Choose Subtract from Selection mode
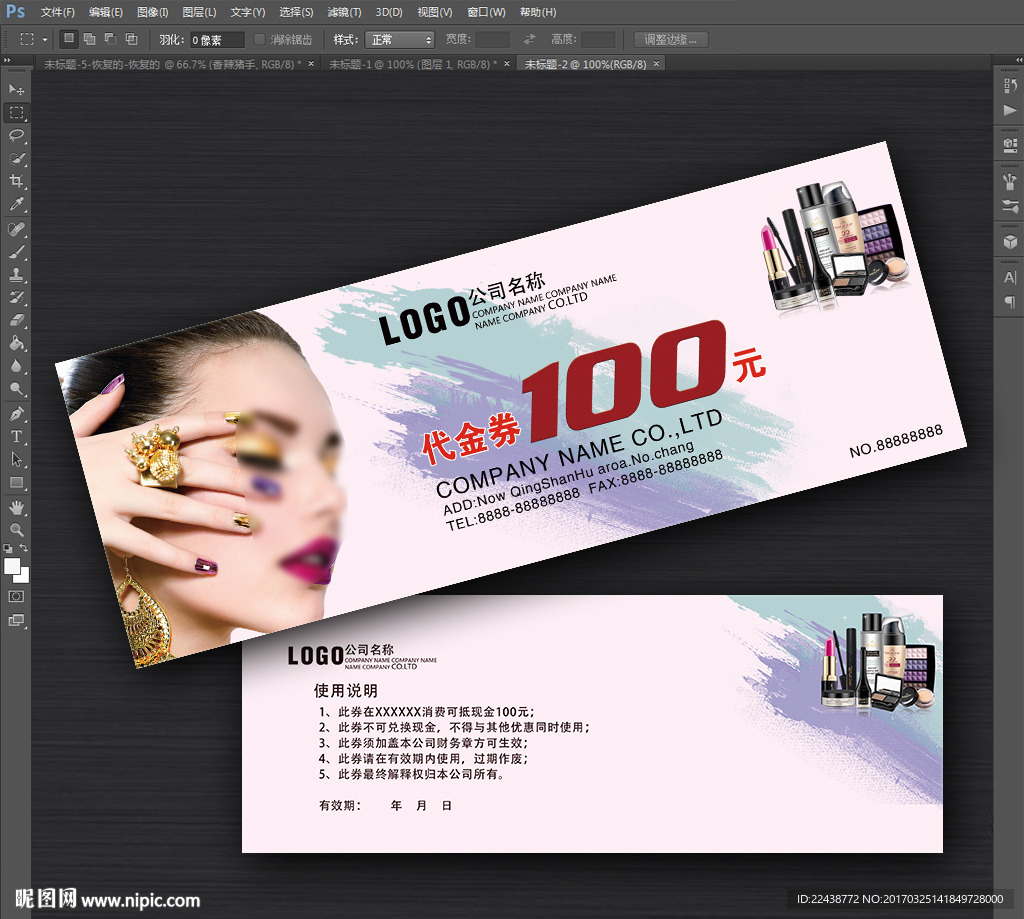Screen dimensions: 1024x919 [x=110, y=39]
